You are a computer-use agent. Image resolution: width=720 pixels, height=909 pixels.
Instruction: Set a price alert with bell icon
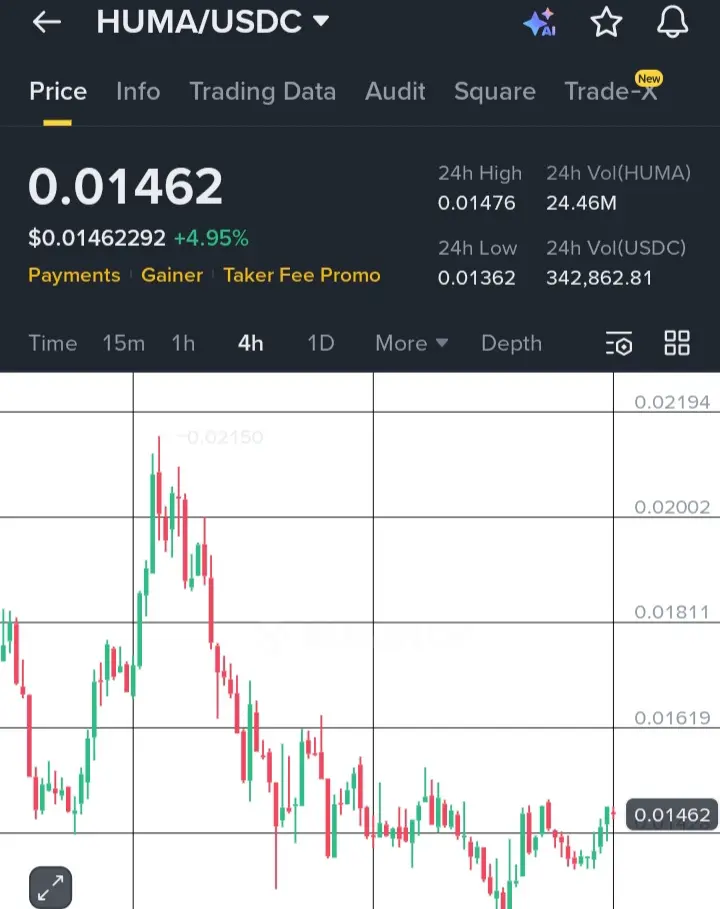coord(672,23)
